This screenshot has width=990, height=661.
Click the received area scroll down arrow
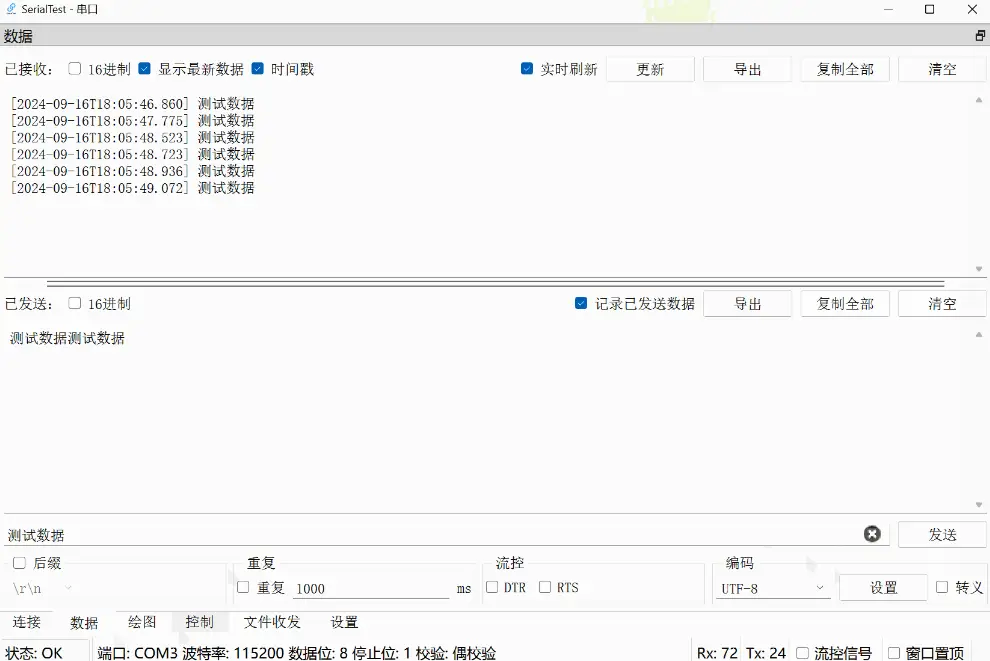point(979,269)
